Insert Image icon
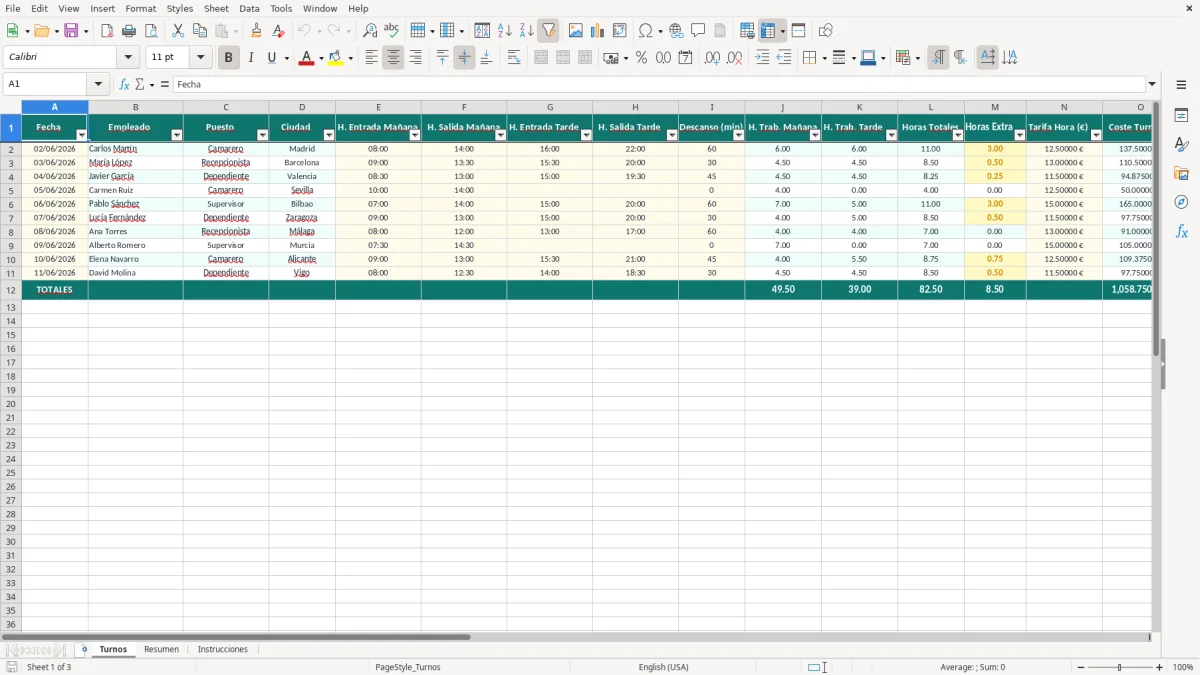This screenshot has width=1200, height=675. point(576,31)
